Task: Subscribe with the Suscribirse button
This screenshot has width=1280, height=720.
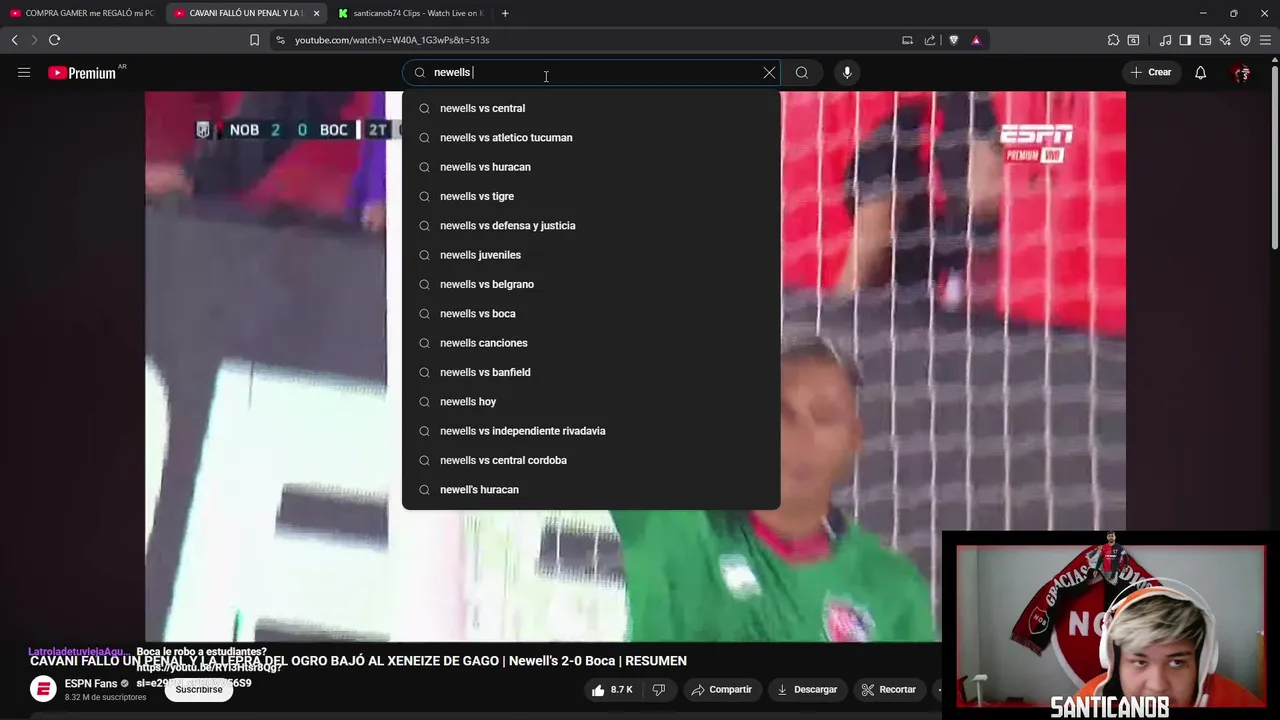Action: coord(199,689)
